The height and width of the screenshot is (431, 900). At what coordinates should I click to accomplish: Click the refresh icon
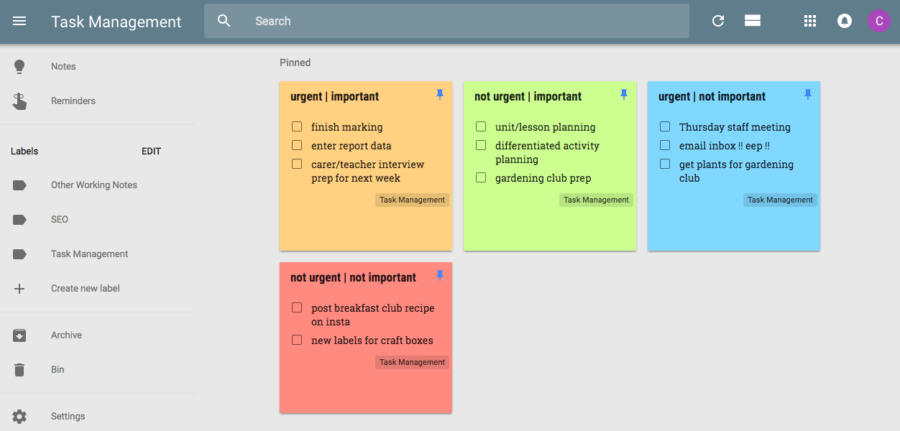pyautogui.click(x=717, y=21)
